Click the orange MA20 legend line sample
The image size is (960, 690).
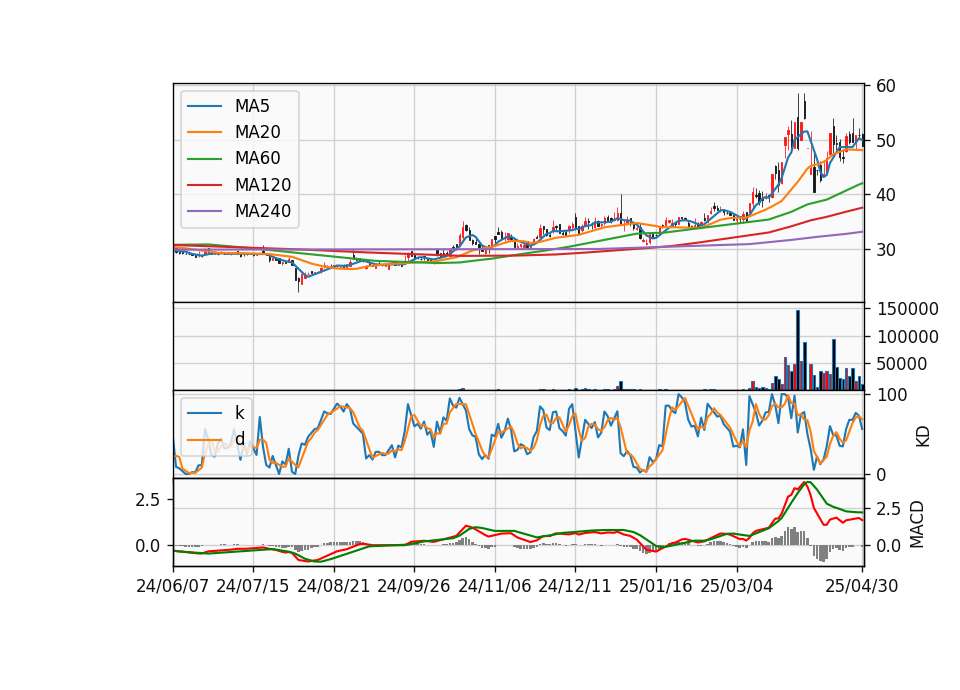coord(204,132)
